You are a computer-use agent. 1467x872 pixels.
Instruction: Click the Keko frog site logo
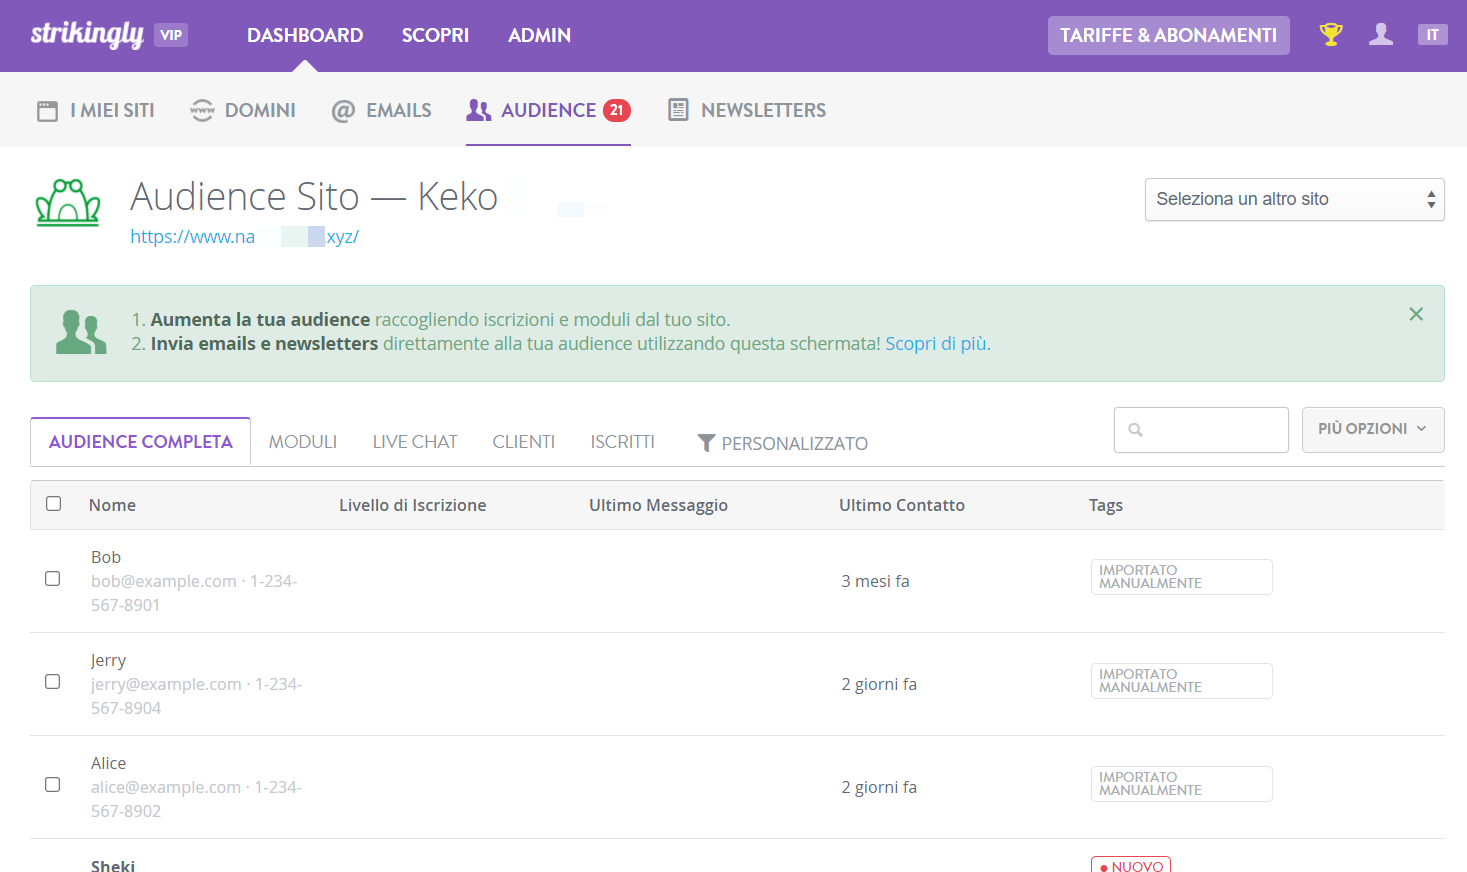click(x=68, y=203)
